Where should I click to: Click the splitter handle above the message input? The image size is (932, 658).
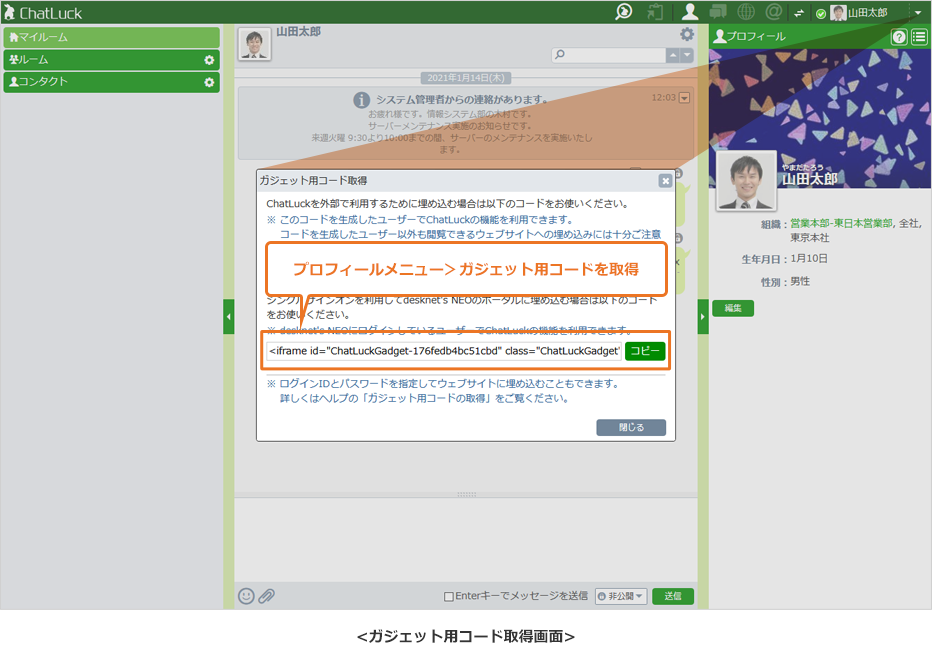[x=466, y=495]
